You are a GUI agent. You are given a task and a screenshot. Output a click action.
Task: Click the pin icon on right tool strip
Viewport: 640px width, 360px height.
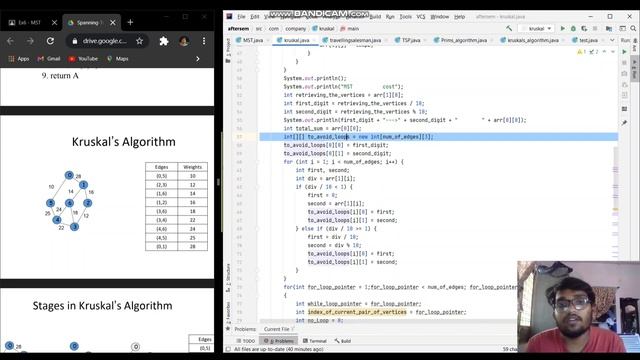pos(624,122)
